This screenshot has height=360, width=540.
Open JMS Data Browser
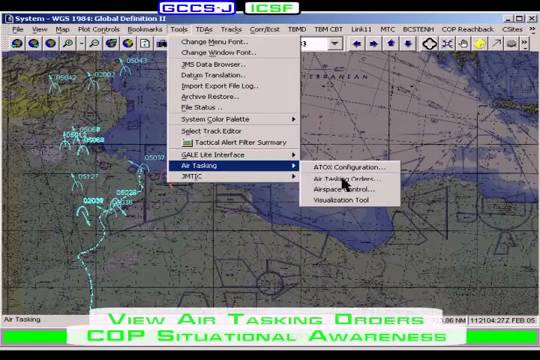coord(234,64)
